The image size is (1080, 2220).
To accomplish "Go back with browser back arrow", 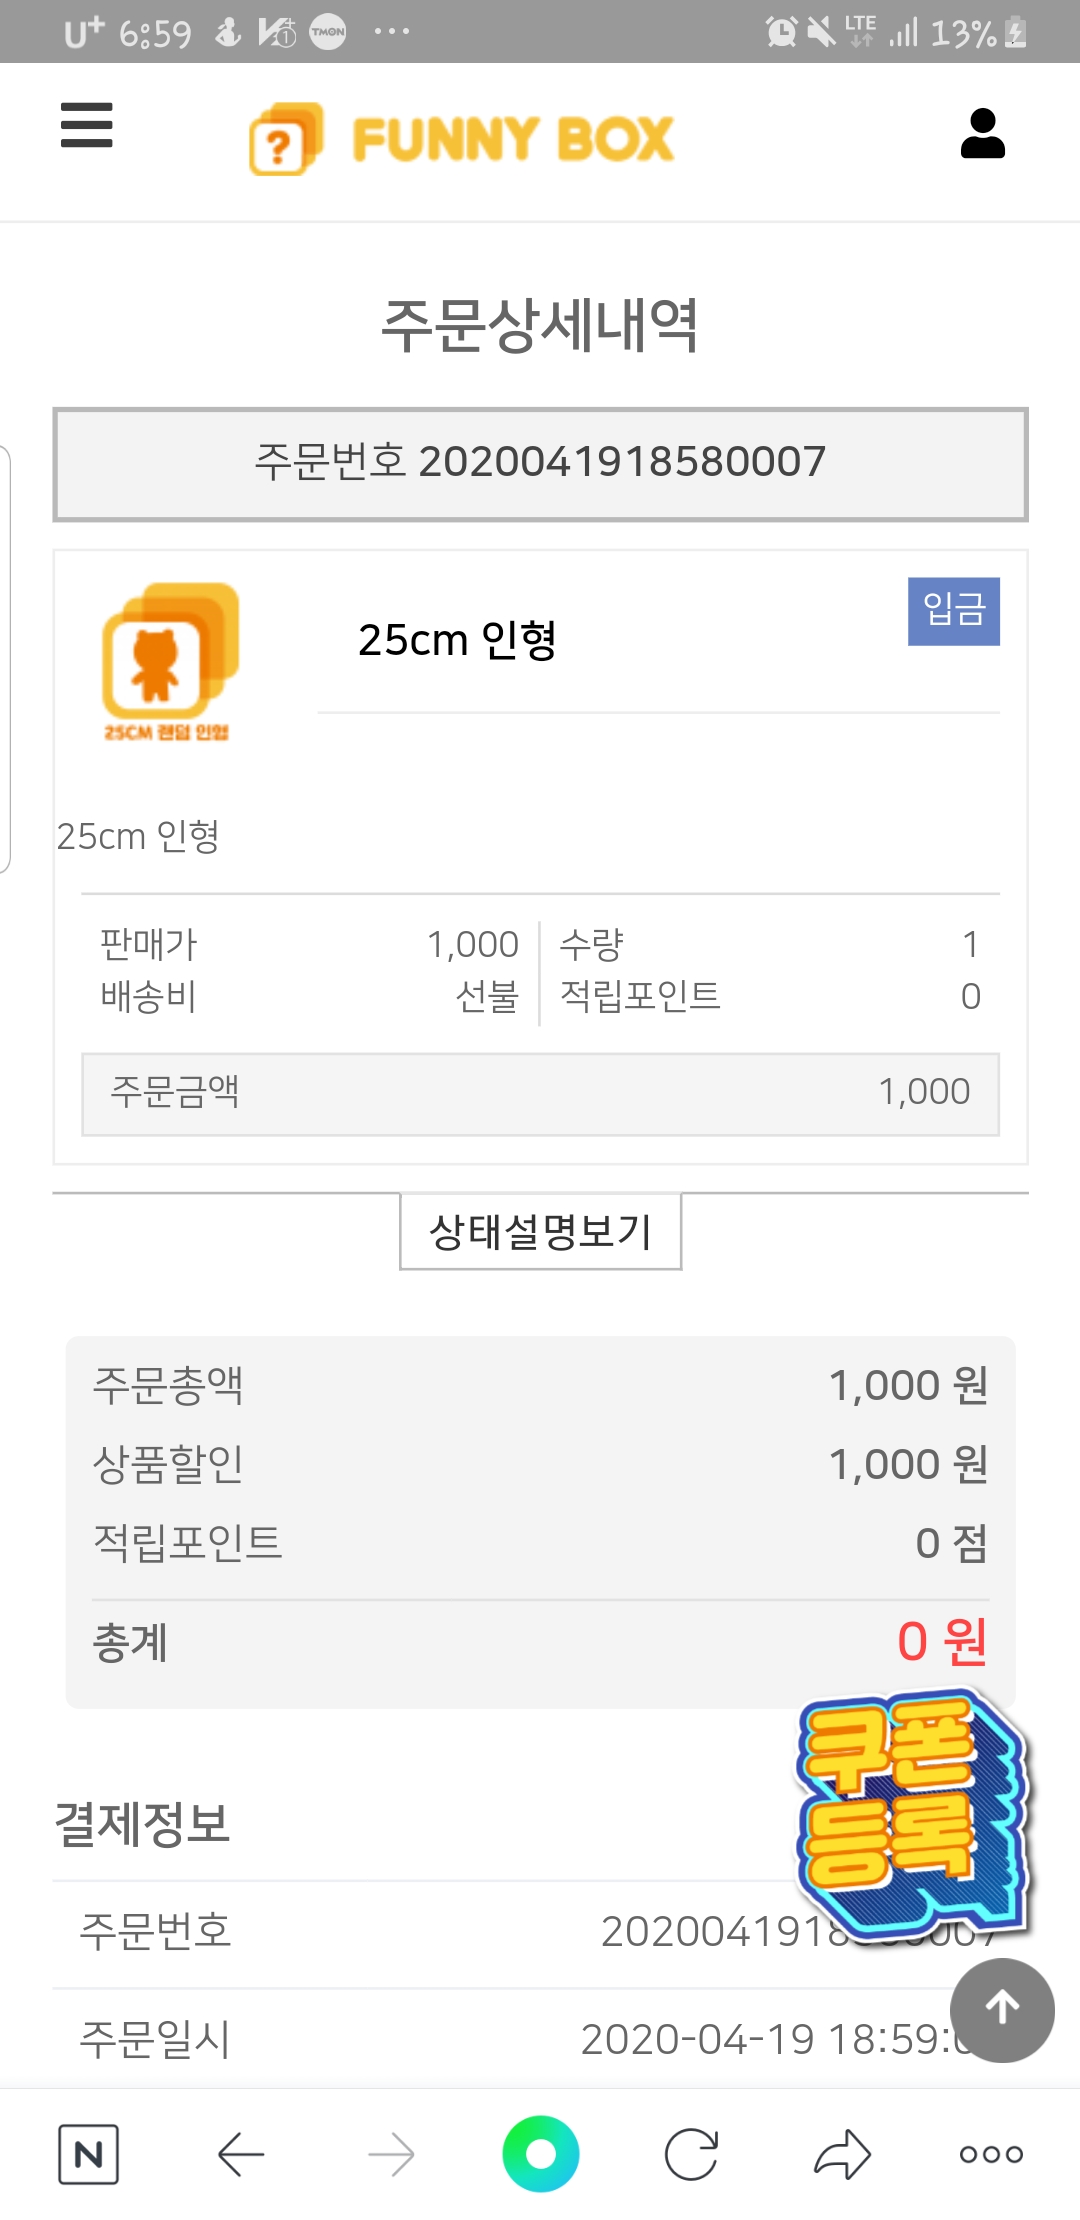I will [241, 2154].
